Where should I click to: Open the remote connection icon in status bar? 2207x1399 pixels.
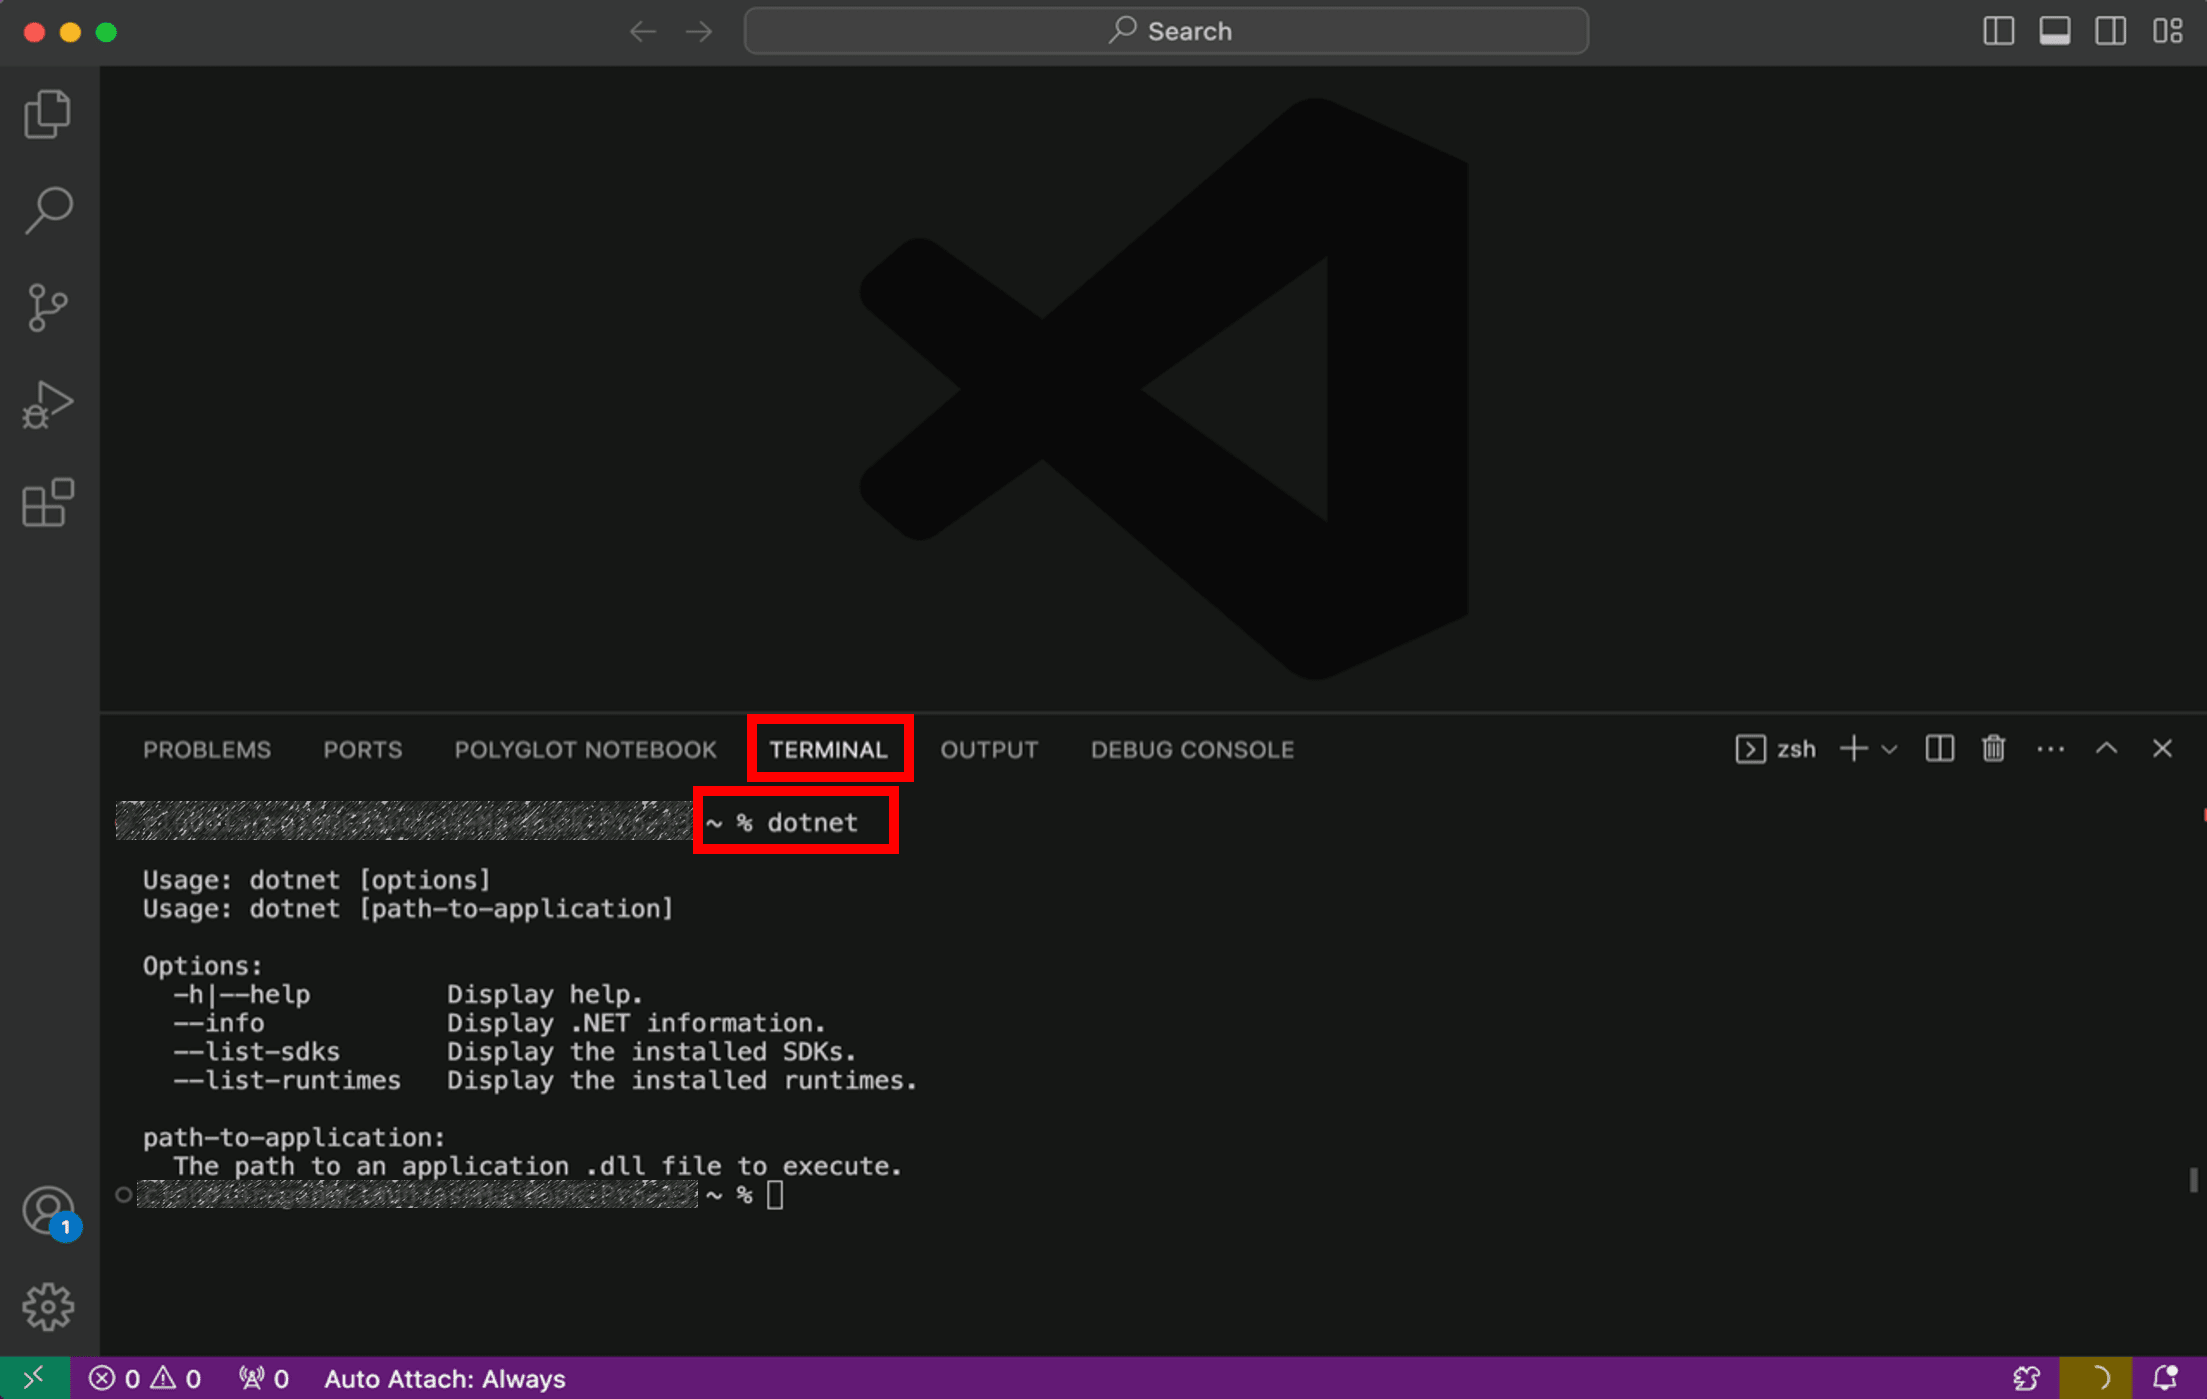33,1377
